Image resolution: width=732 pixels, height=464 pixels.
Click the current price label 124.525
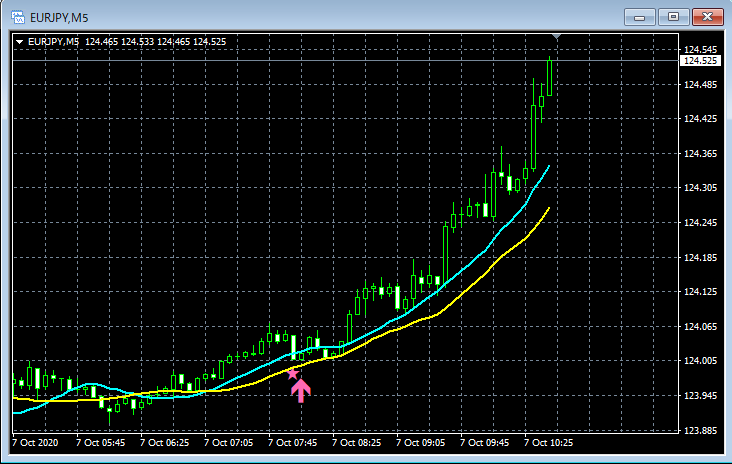700,61
